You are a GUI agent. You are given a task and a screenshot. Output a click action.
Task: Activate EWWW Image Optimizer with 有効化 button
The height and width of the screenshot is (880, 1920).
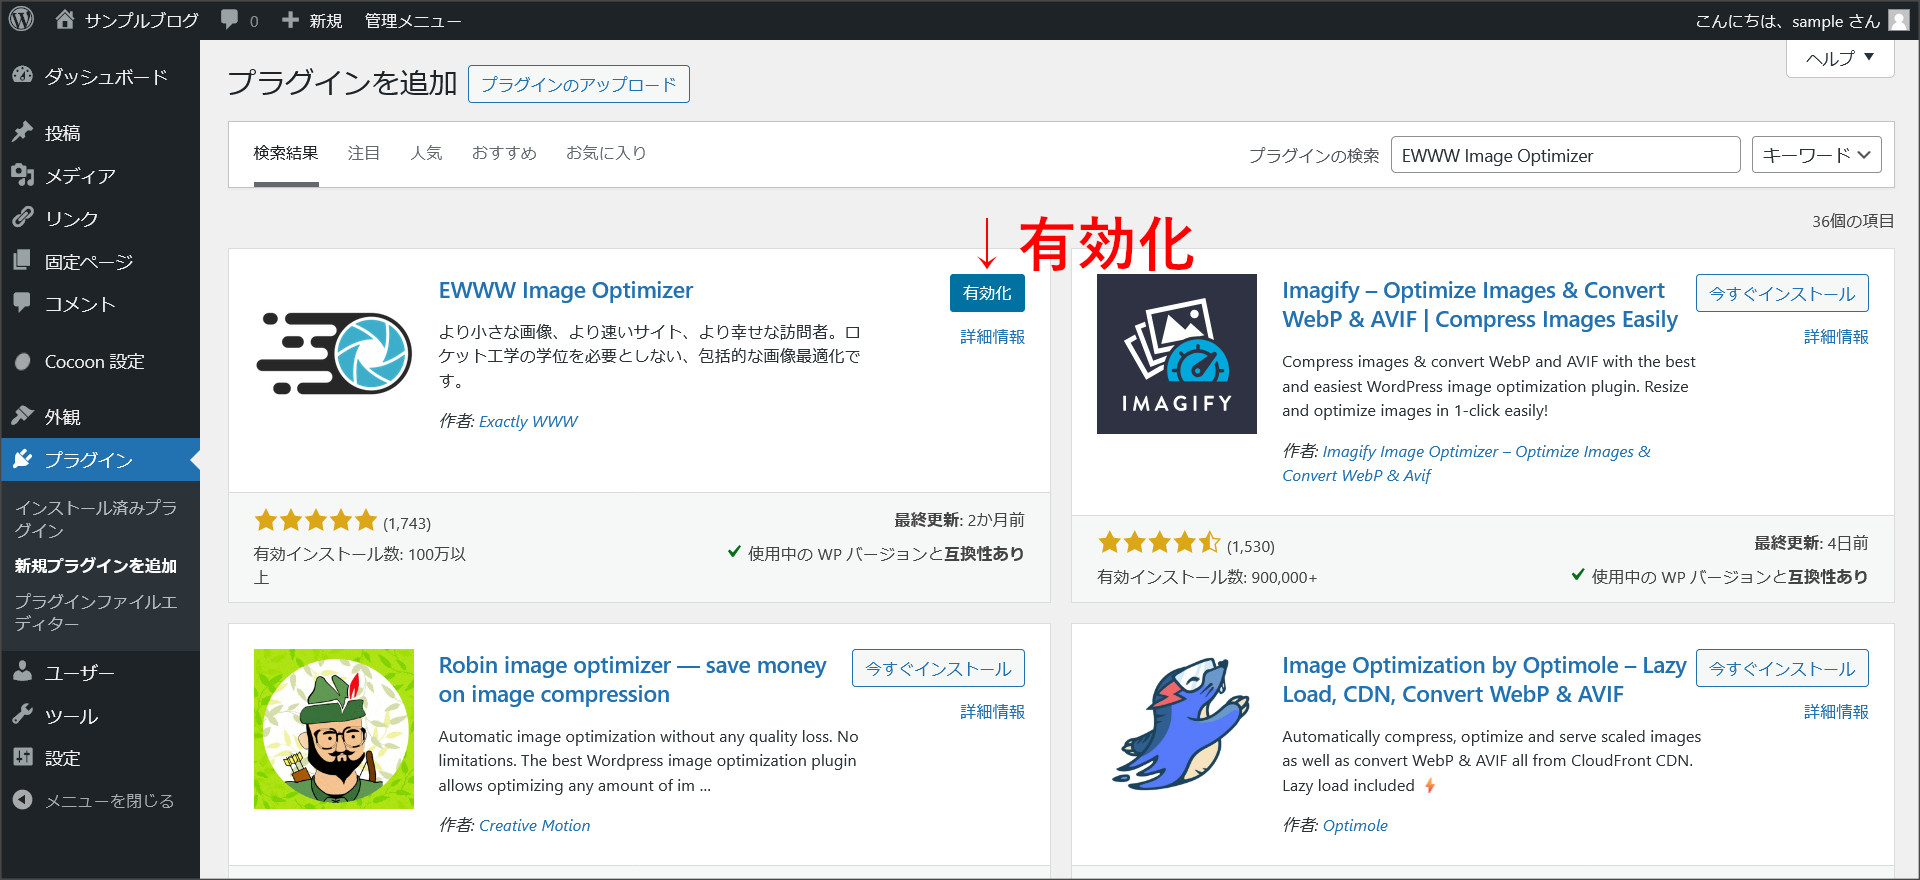click(986, 293)
